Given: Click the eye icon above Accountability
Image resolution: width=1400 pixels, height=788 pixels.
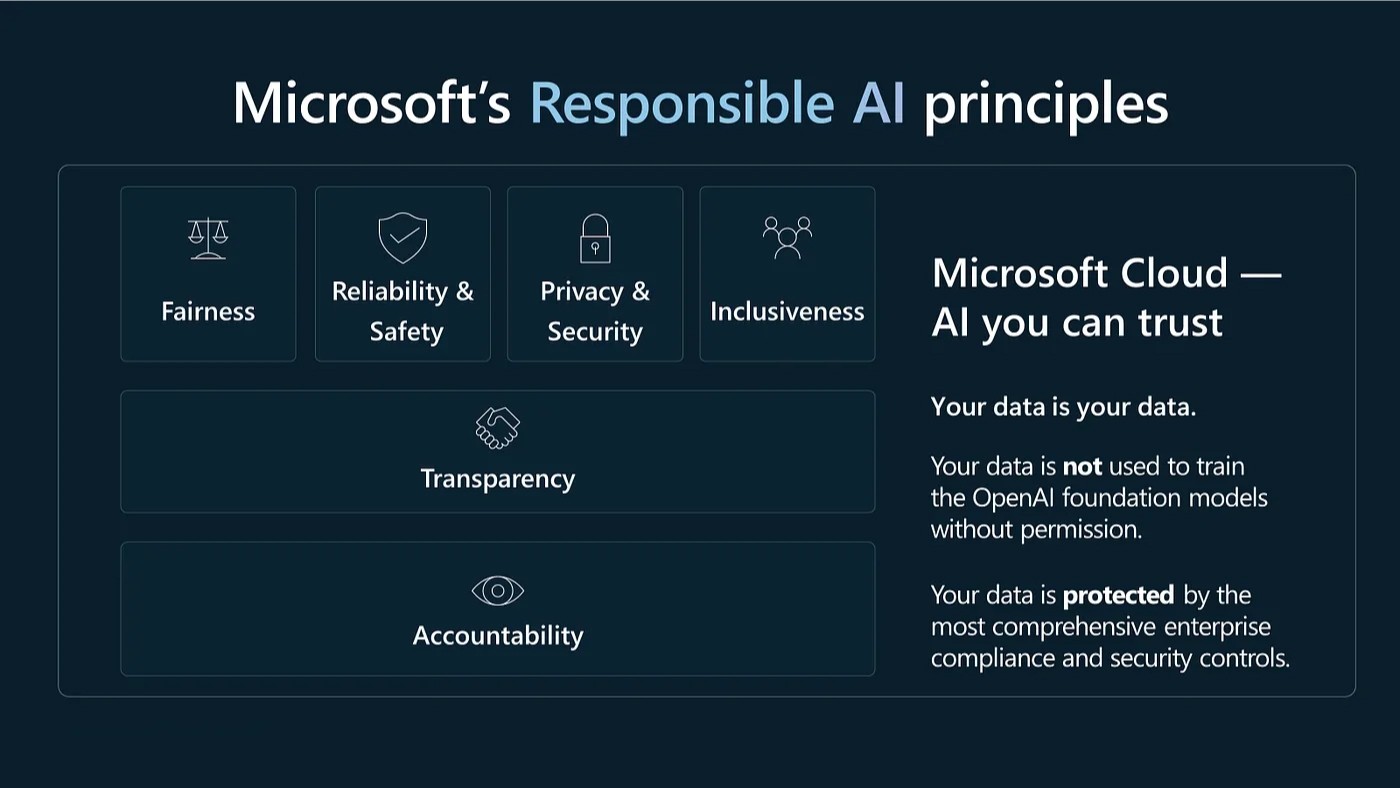Looking at the screenshot, I should (497, 591).
